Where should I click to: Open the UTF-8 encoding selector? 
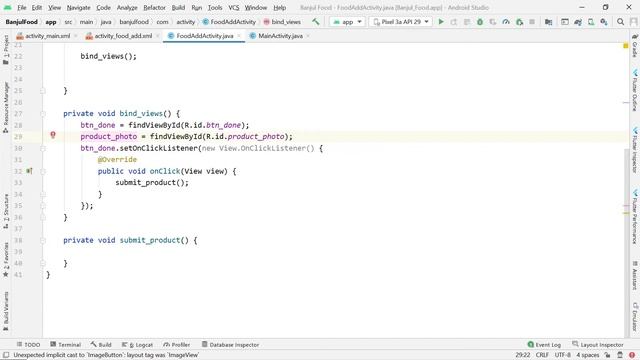pyautogui.click(x=562, y=355)
